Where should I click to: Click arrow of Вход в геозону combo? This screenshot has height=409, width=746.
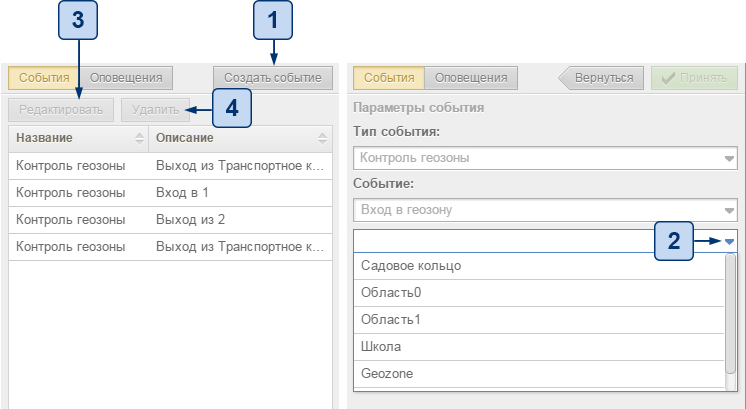729,210
